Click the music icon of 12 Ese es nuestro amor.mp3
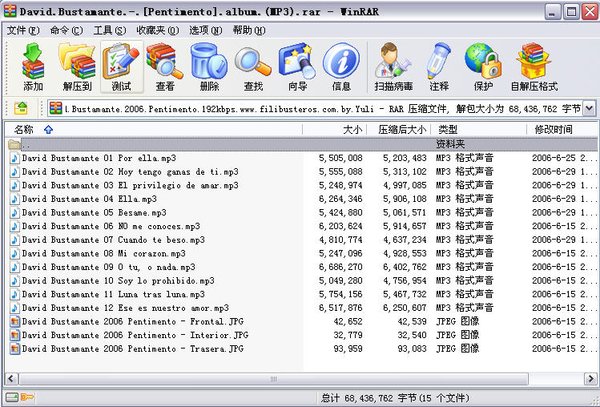Screen dimensions: 600x407 [15, 308]
